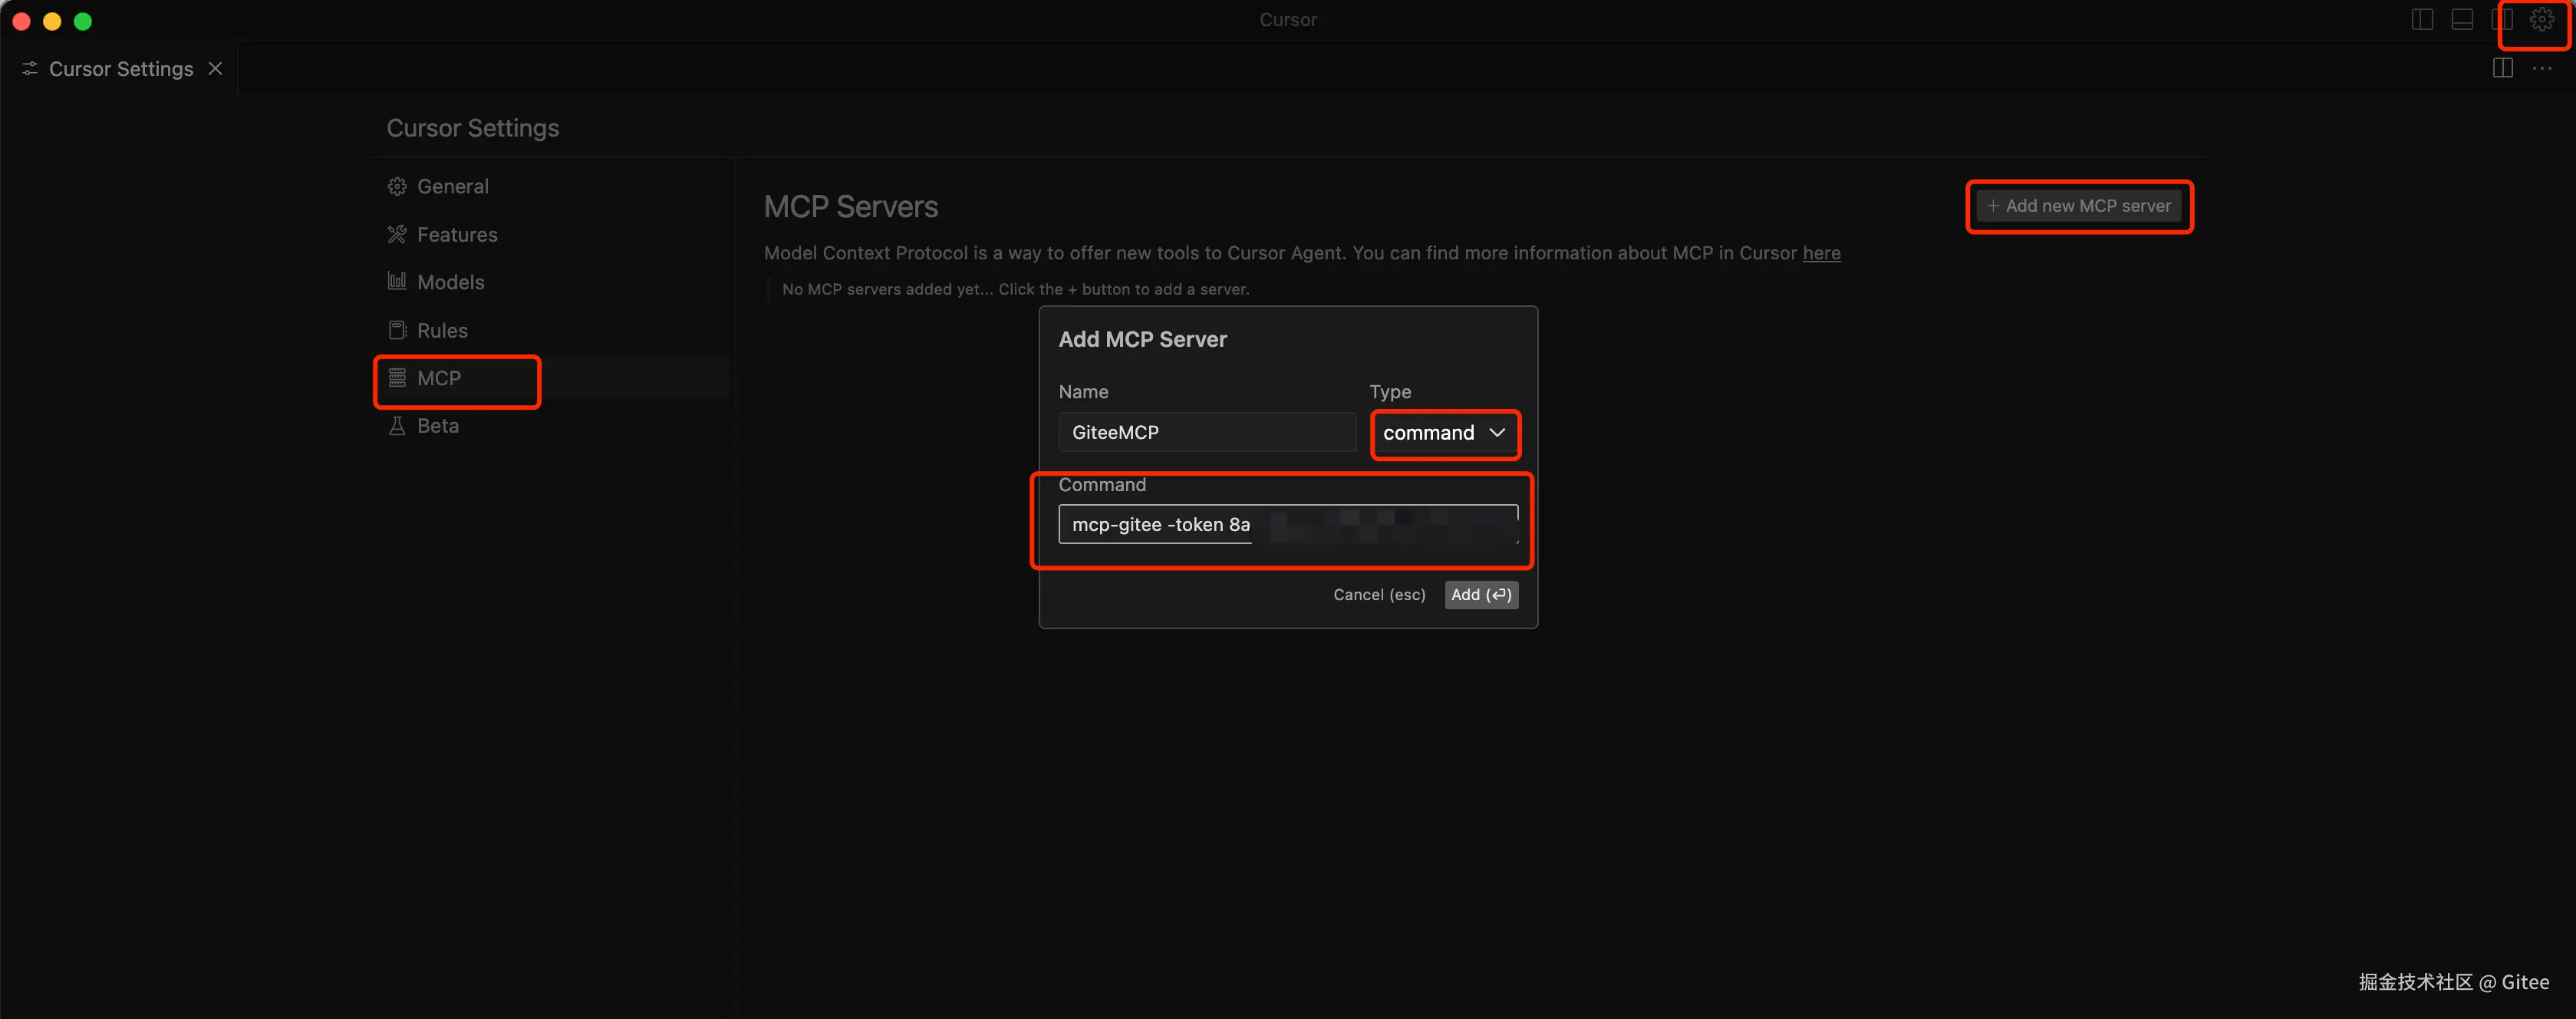Toggle the secondary sidebar layout icon
The width and height of the screenshot is (2576, 1019).
[x=2502, y=20]
